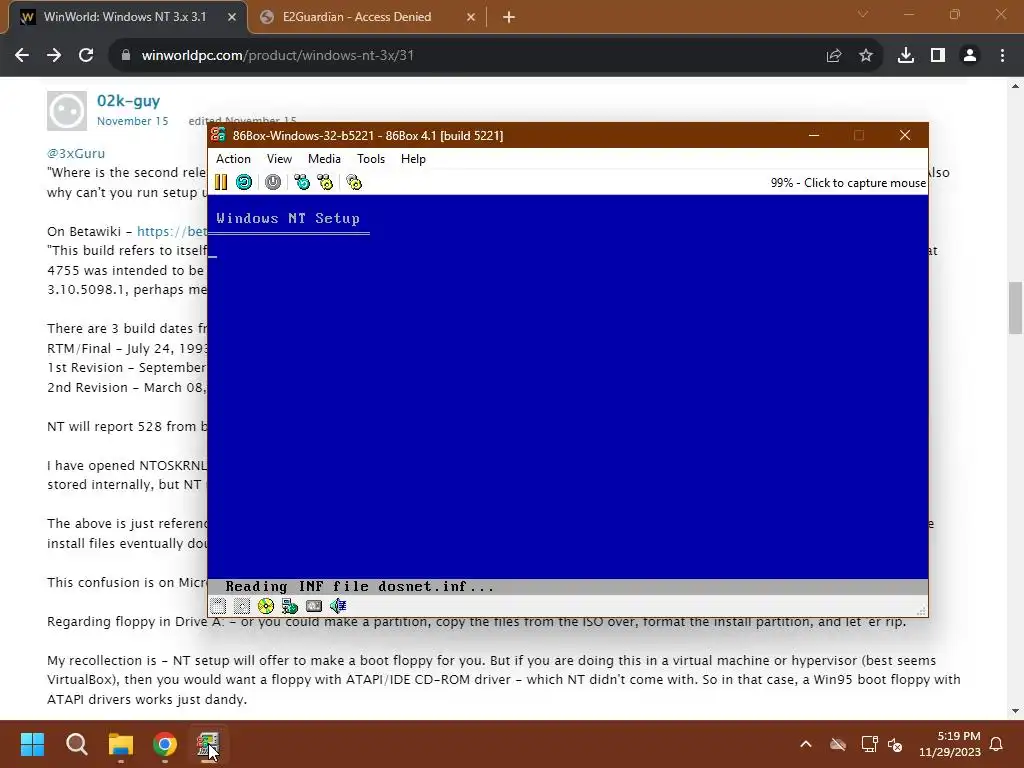Click the muted volume tray icon

[x=895, y=744]
